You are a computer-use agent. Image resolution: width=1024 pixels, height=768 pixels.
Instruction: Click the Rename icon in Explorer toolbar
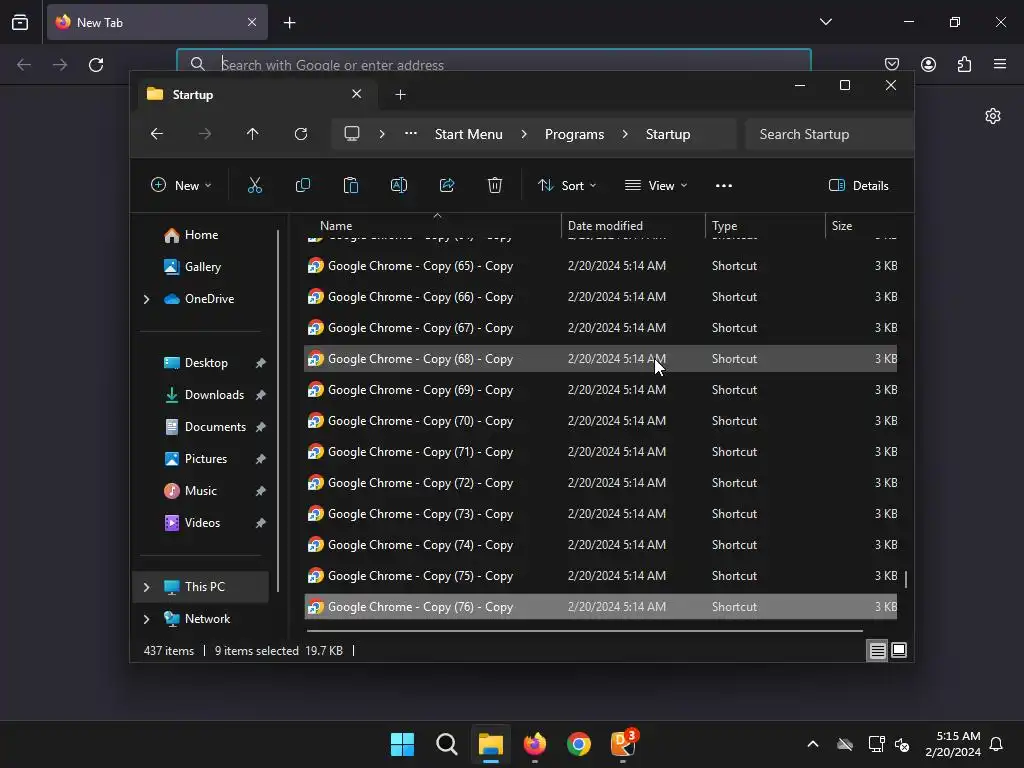(x=399, y=185)
